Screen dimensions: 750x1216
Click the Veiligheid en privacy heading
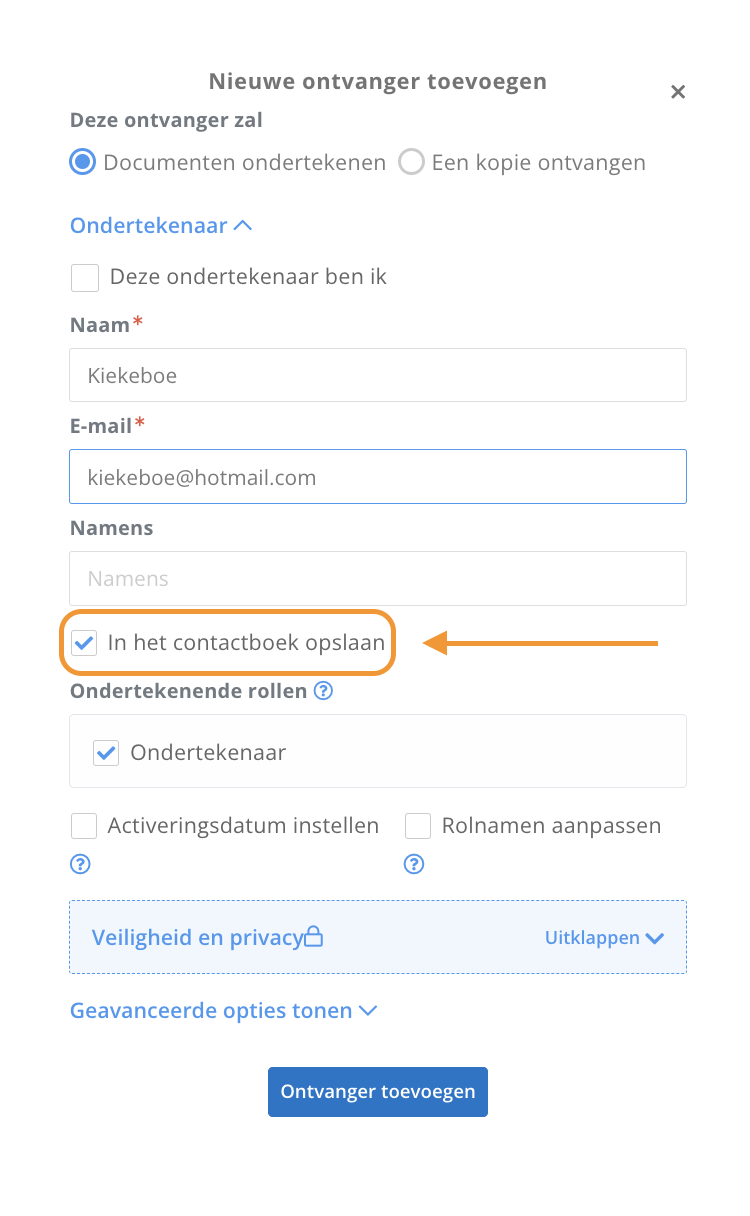click(x=197, y=937)
